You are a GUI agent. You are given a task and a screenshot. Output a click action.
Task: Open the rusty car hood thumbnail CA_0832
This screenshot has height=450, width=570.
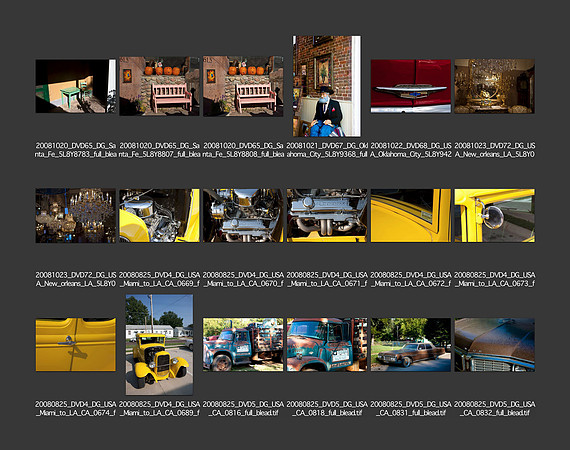pyautogui.click(x=494, y=345)
